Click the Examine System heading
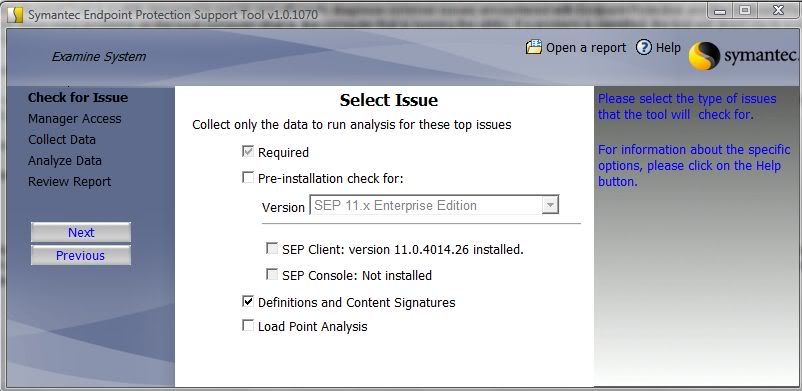 (99, 57)
